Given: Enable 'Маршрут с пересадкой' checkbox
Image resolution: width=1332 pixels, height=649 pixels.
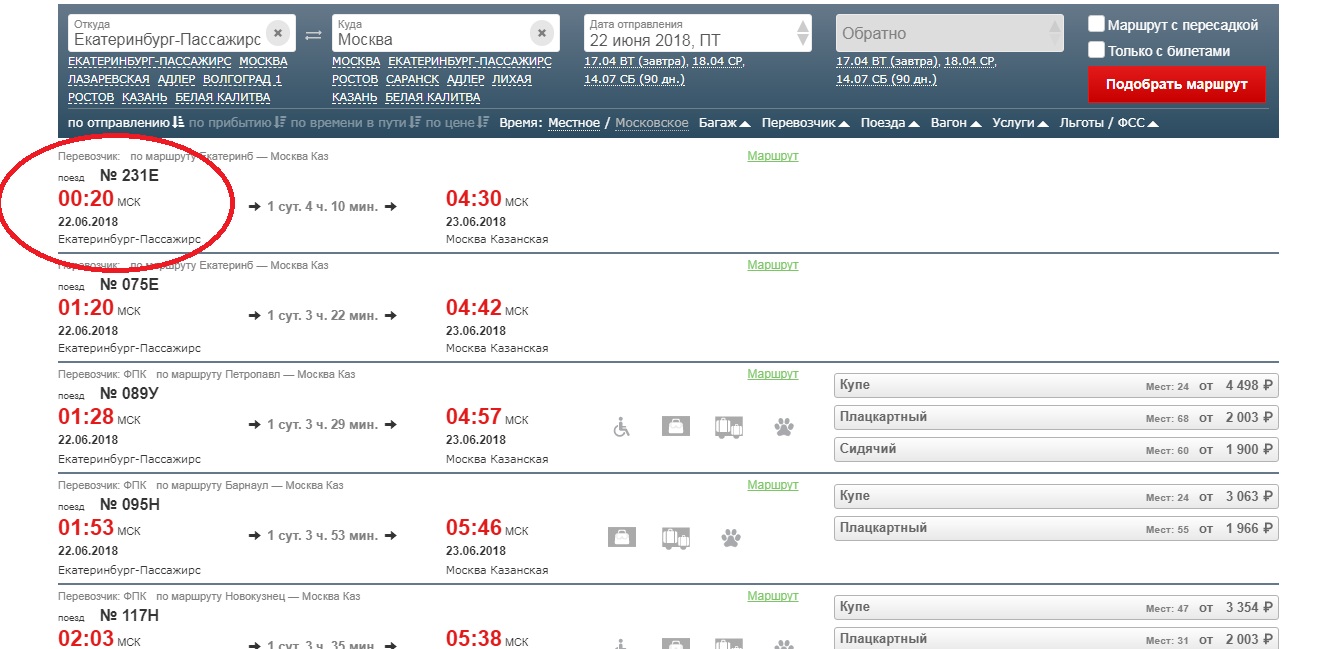Looking at the screenshot, I should click(1097, 25).
